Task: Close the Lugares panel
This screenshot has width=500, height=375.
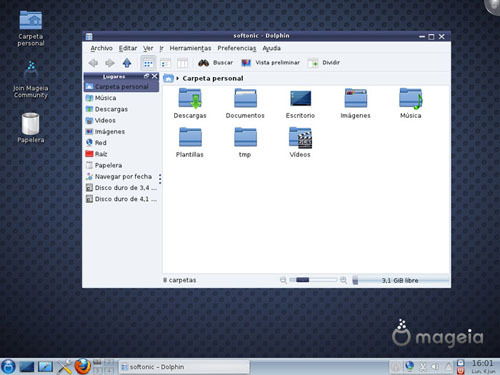Action: [154, 76]
